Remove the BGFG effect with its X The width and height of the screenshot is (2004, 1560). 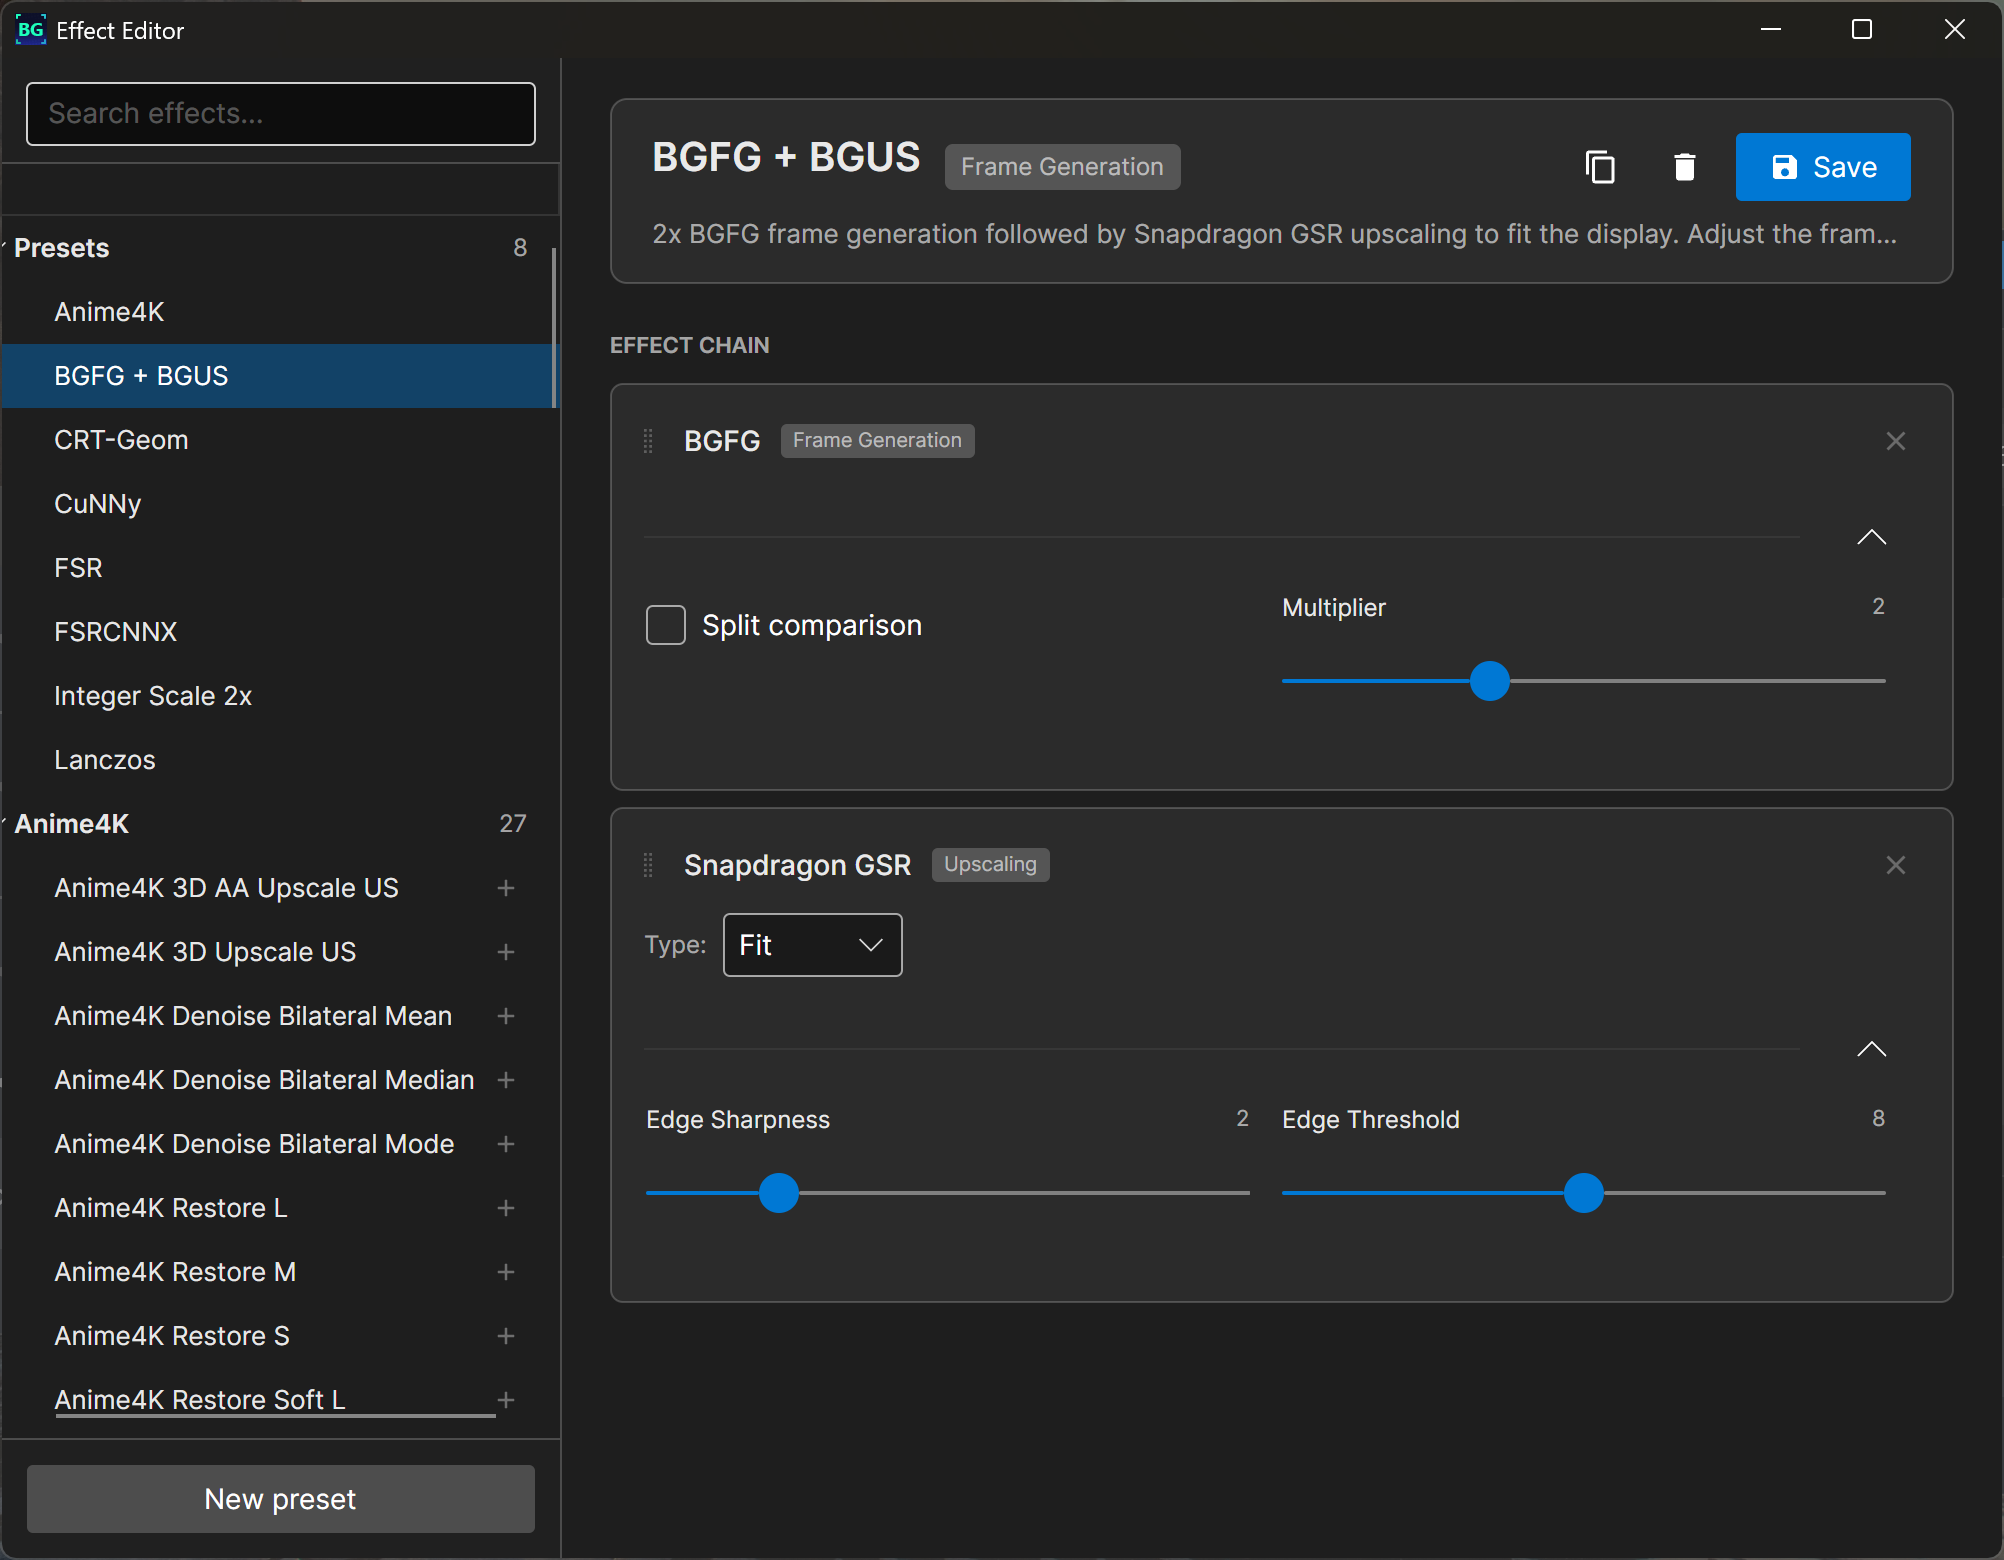click(1895, 441)
